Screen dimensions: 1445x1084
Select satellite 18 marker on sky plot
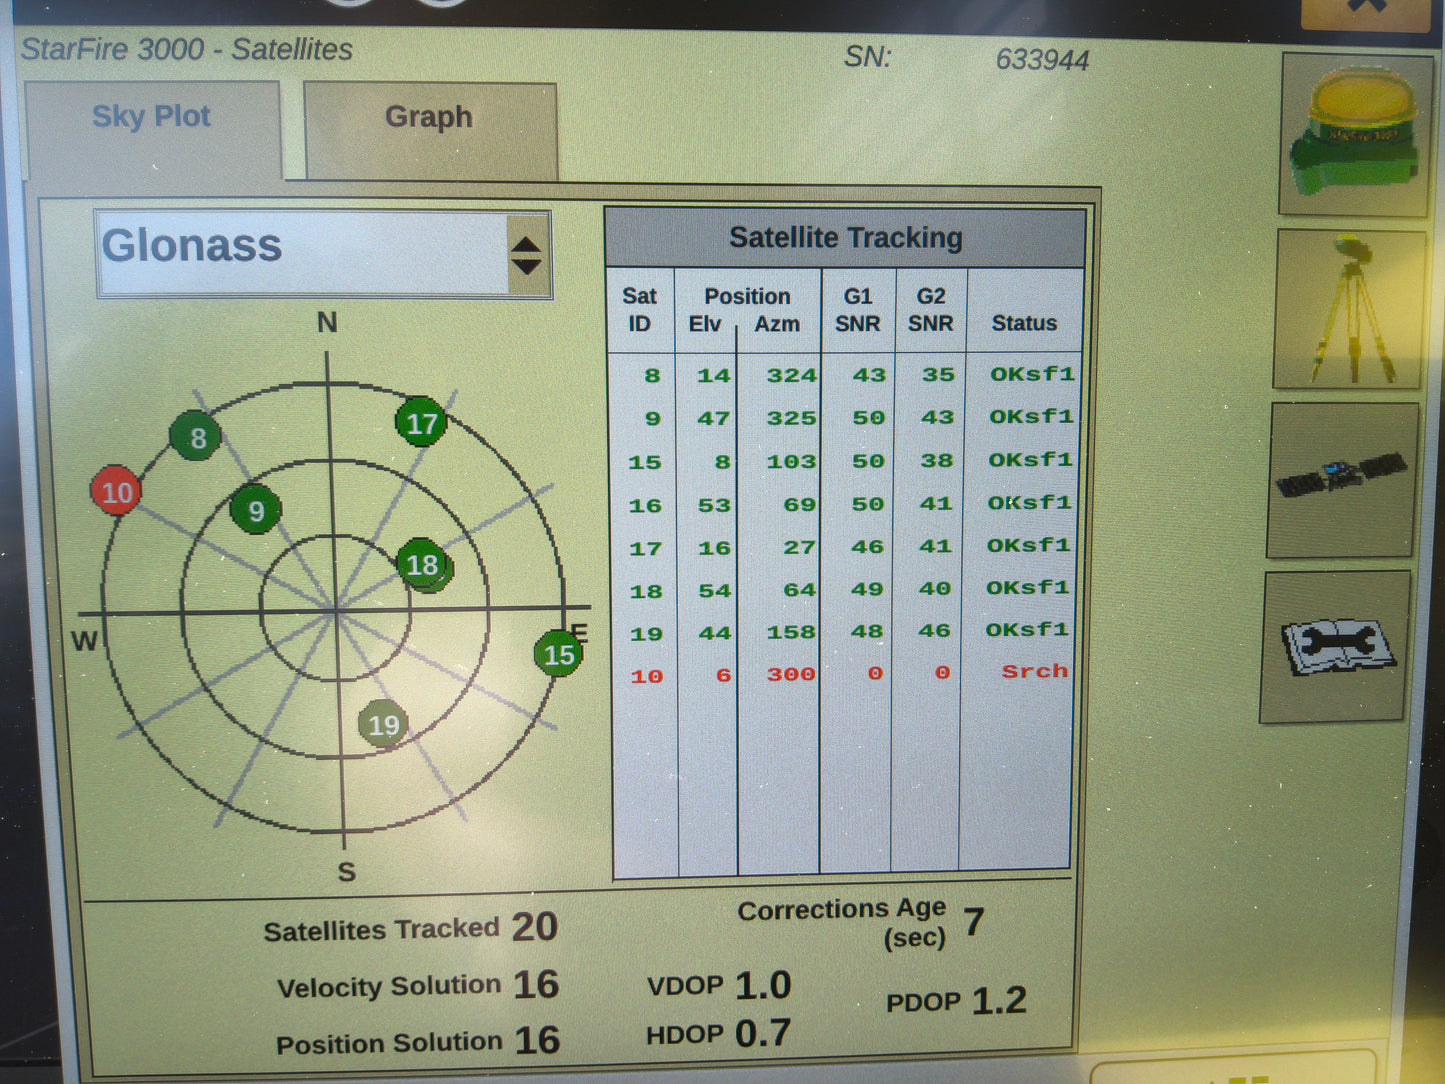[423, 565]
